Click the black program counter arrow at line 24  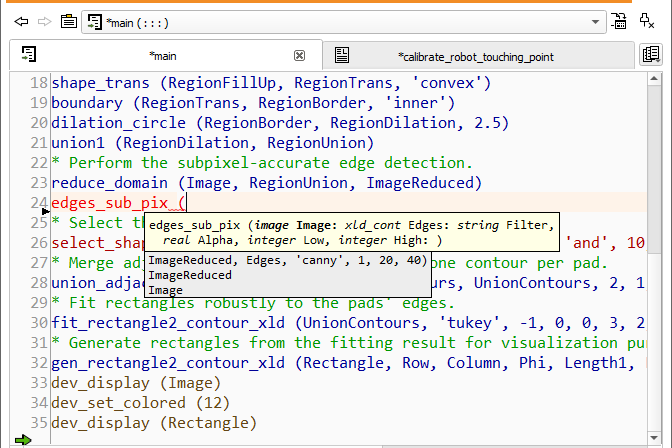pyautogui.click(x=46, y=211)
